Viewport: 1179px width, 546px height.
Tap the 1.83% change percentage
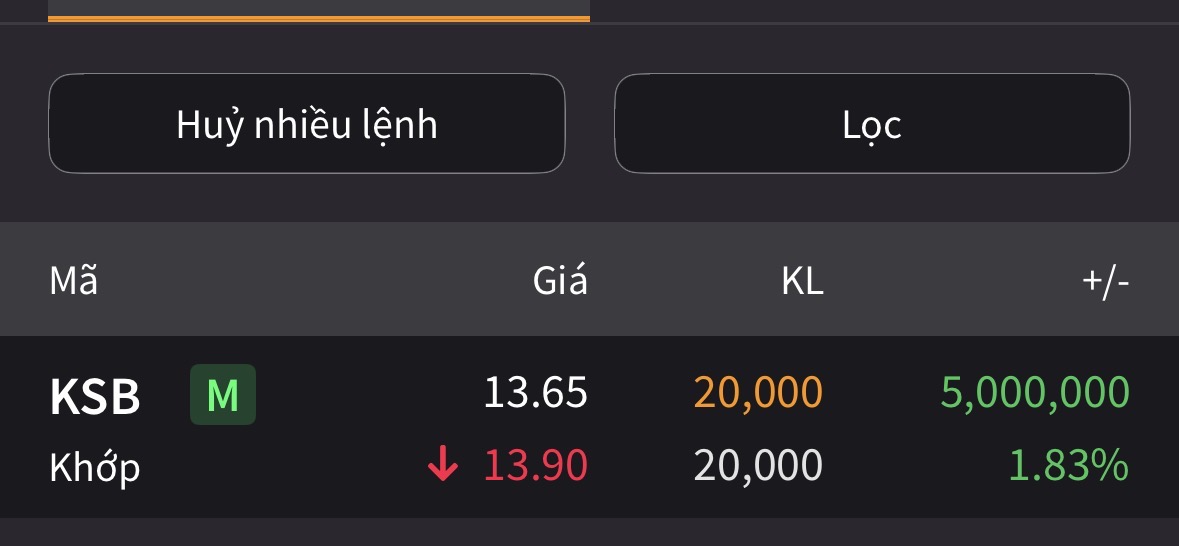pyautogui.click(x=1068, y=465)
